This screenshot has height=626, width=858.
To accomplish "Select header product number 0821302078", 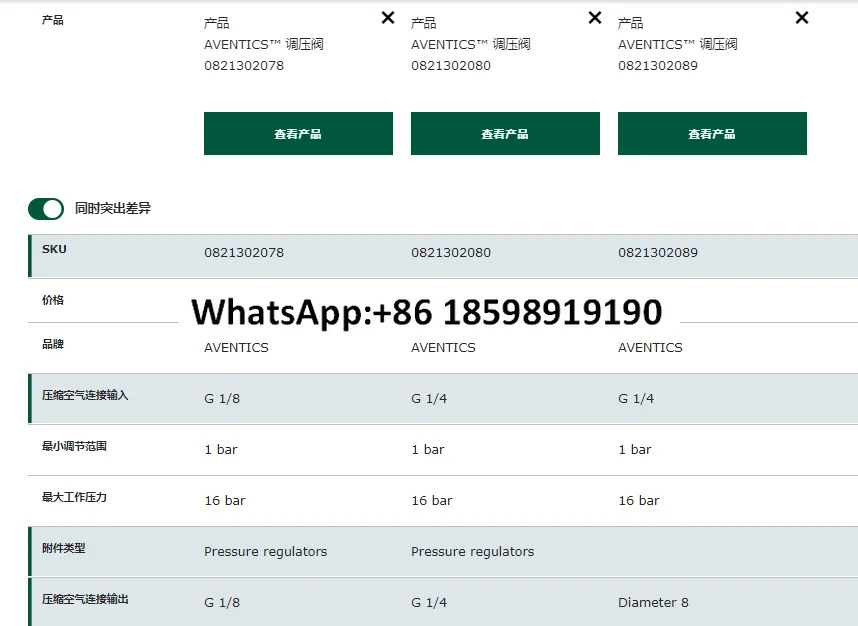I will pyautogui.click(x=244, y=66).
